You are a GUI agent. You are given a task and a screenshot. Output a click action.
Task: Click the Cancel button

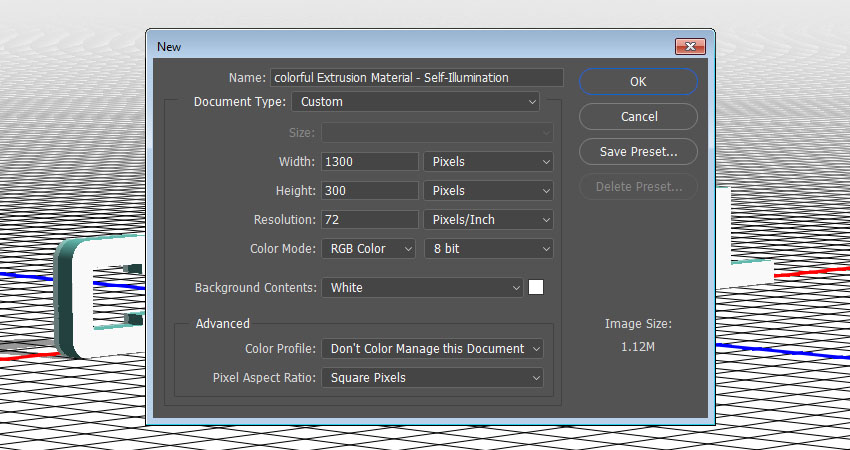click(638, 116)
